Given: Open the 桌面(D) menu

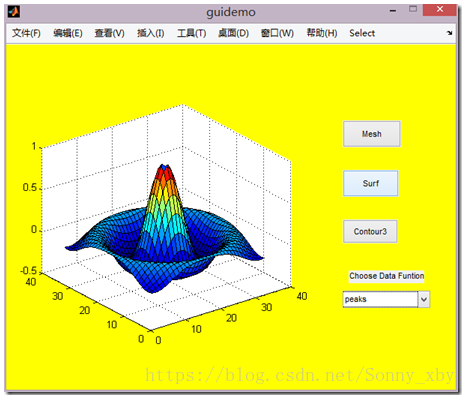Looking at the screenshot, I should click(233, 33).
